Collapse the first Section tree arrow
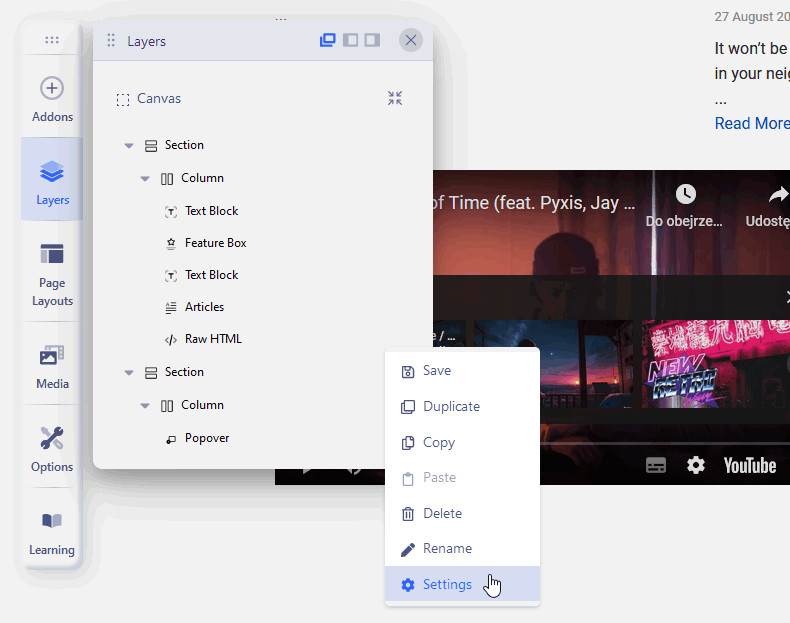 click(129, 146)
